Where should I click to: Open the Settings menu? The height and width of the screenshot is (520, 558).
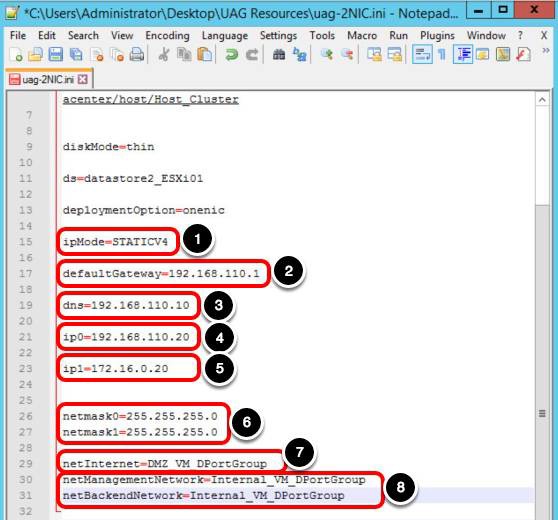pyautogui.click(x=278, y=36)
